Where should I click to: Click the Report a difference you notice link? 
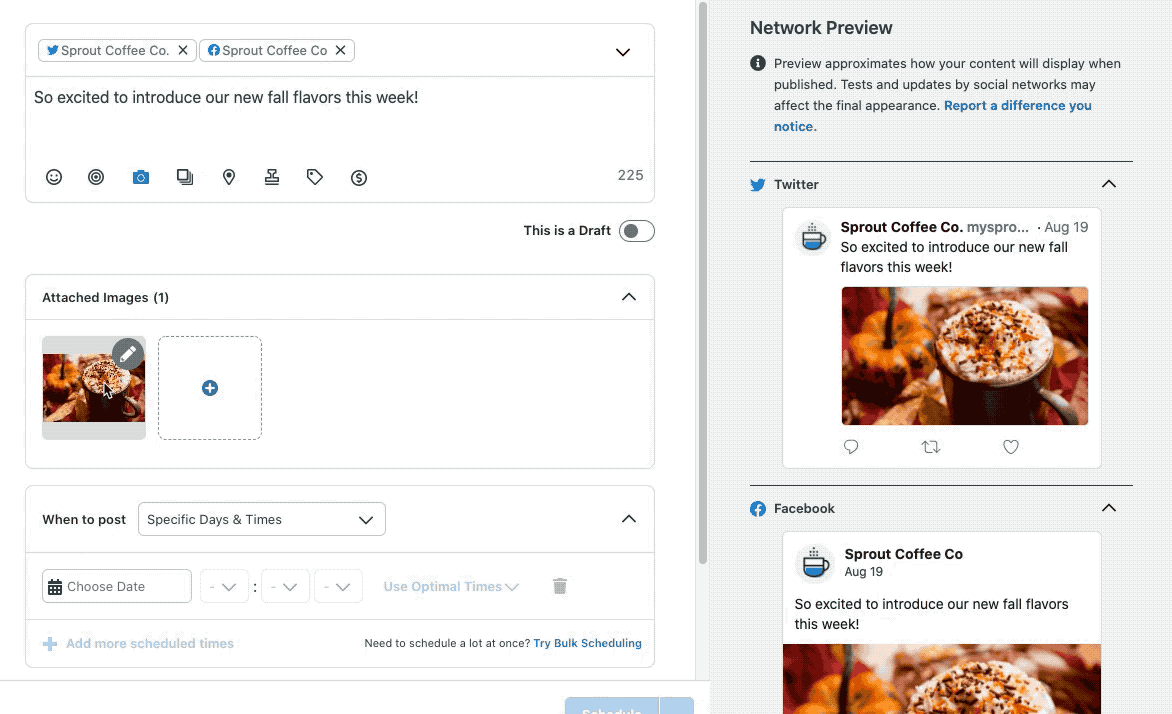tap(1017, 105)
